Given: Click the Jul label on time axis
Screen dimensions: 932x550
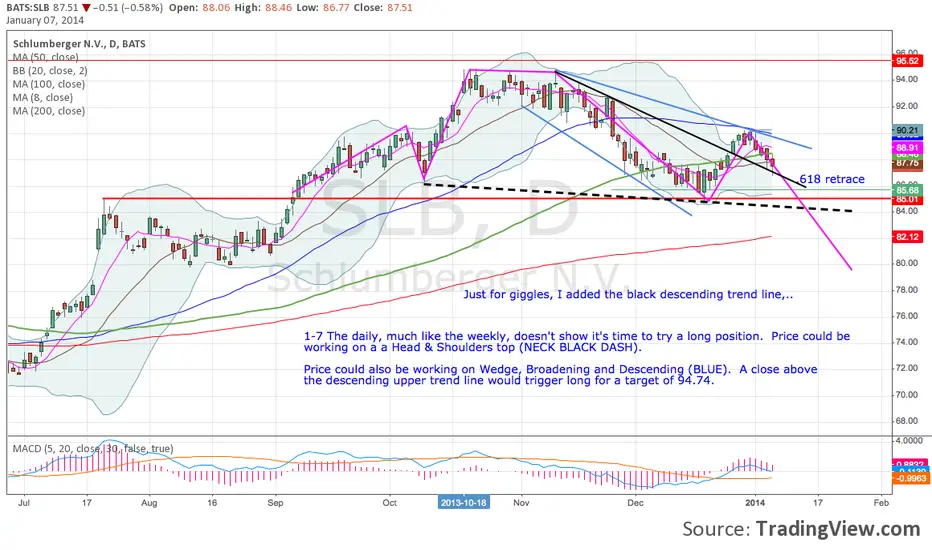Looking at the screenshot, I should click(24, 502).
